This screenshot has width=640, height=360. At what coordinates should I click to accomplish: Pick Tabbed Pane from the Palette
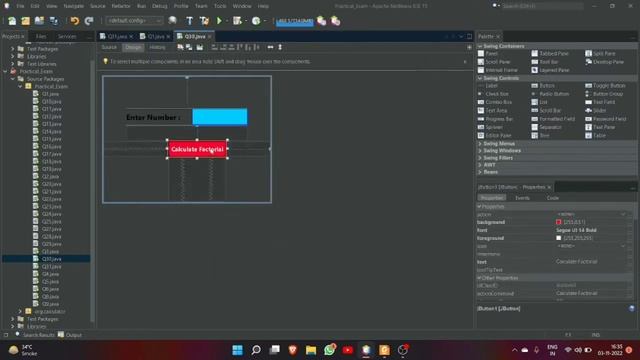point(550,53)
